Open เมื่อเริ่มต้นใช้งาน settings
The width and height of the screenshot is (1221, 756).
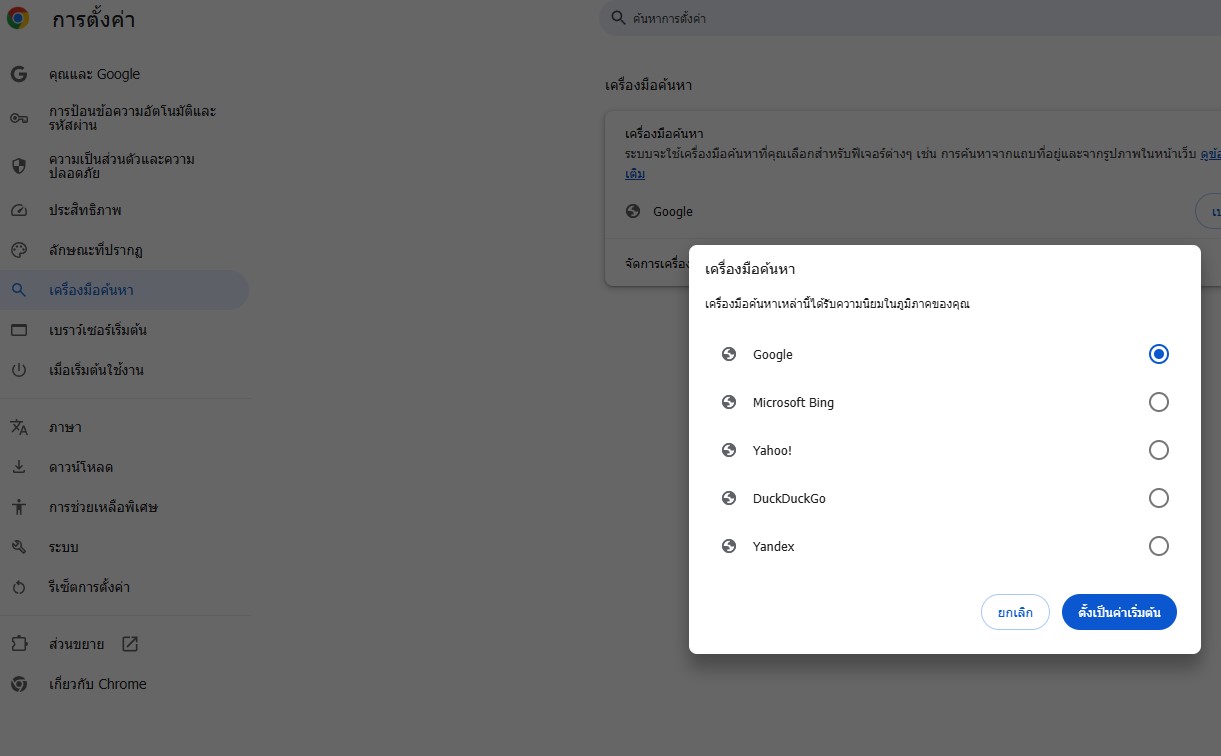click(124, 370)
